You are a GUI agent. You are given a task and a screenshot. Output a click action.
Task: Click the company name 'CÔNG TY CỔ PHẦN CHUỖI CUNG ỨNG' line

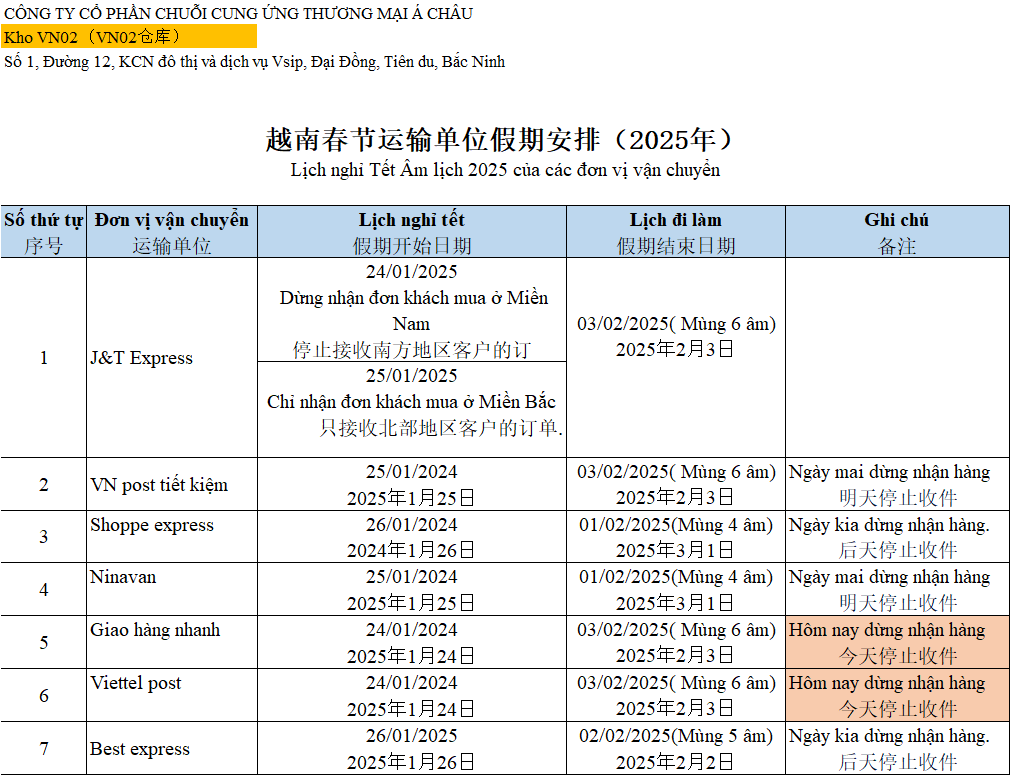coord(238,13)
